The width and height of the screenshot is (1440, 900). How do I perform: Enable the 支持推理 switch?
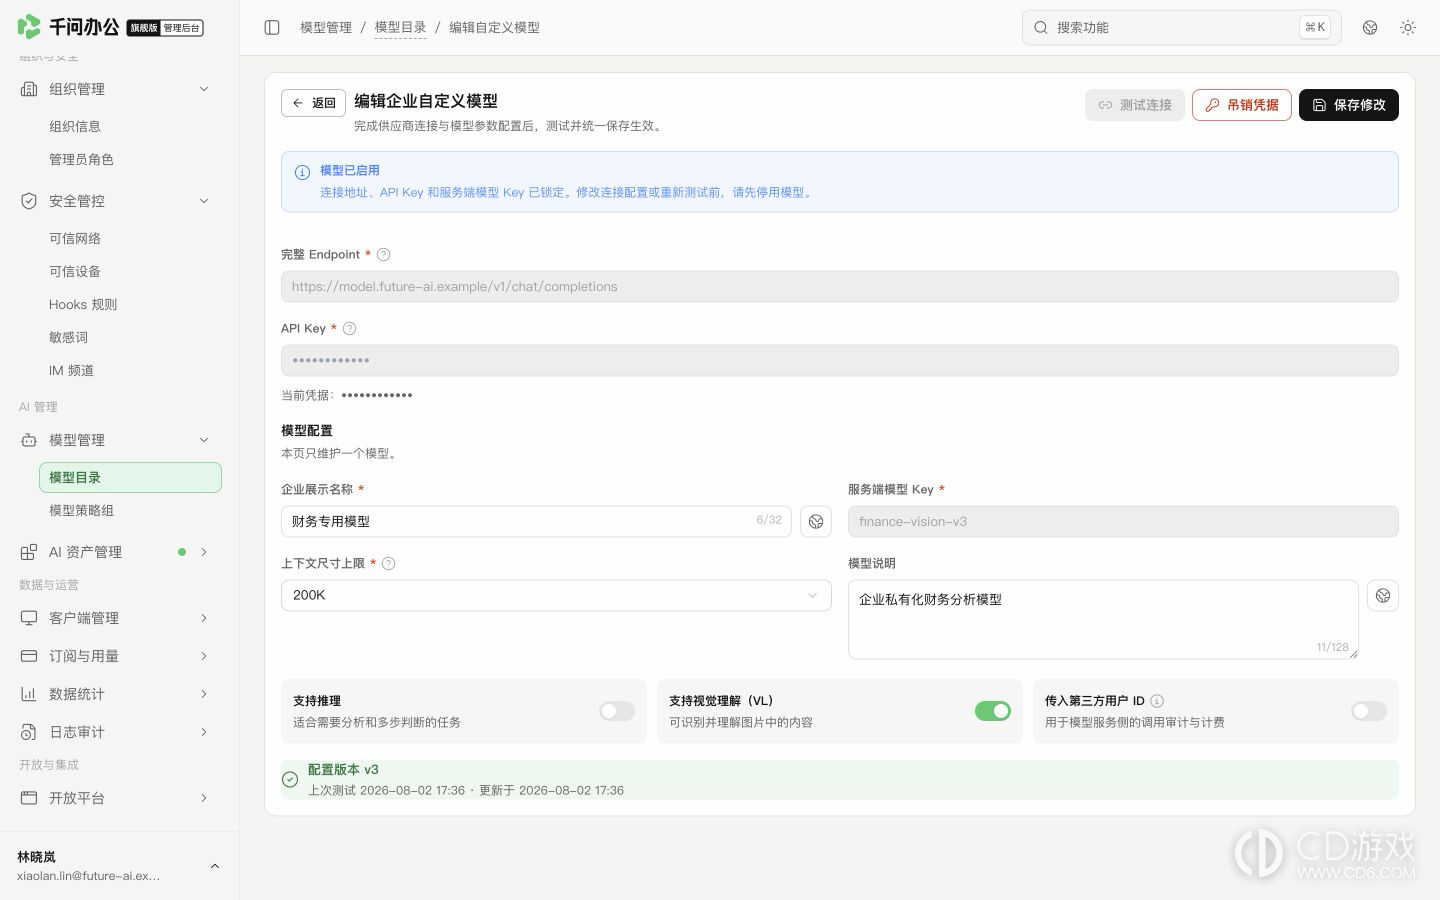tap(617, 711)
